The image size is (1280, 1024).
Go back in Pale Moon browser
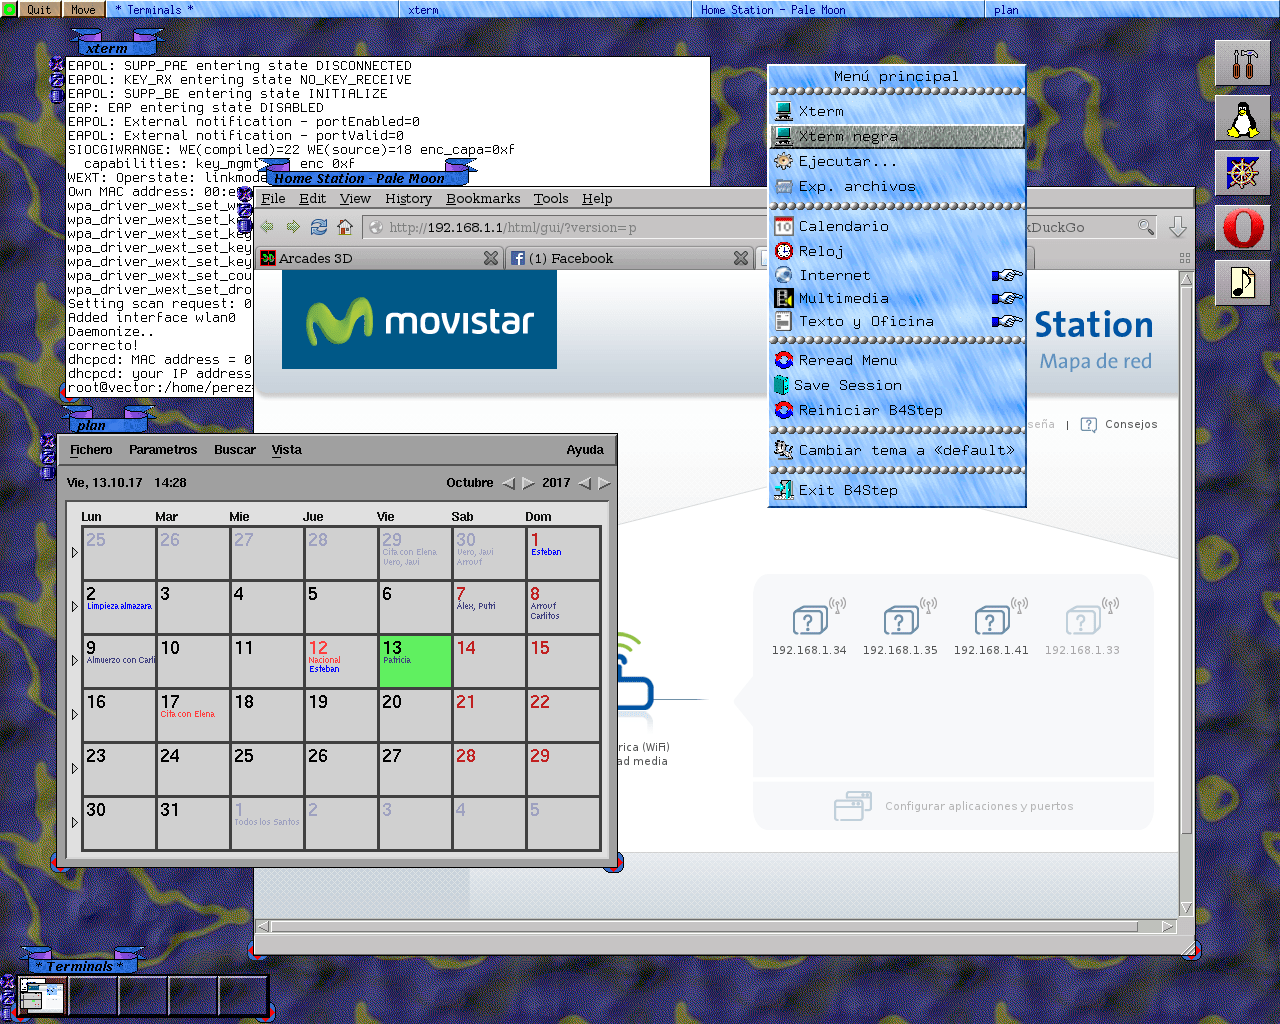pyautogui.click(x=267, y=227)
